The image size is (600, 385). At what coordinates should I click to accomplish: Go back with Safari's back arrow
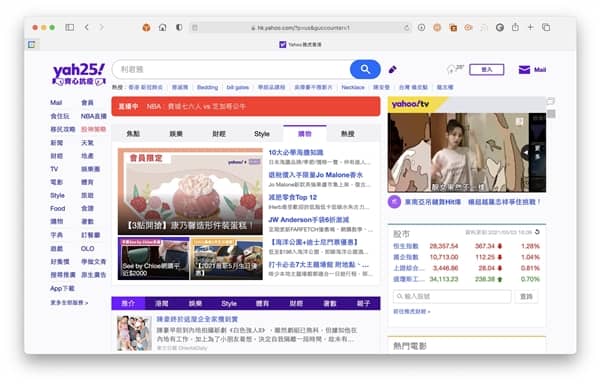coord(87,27)
